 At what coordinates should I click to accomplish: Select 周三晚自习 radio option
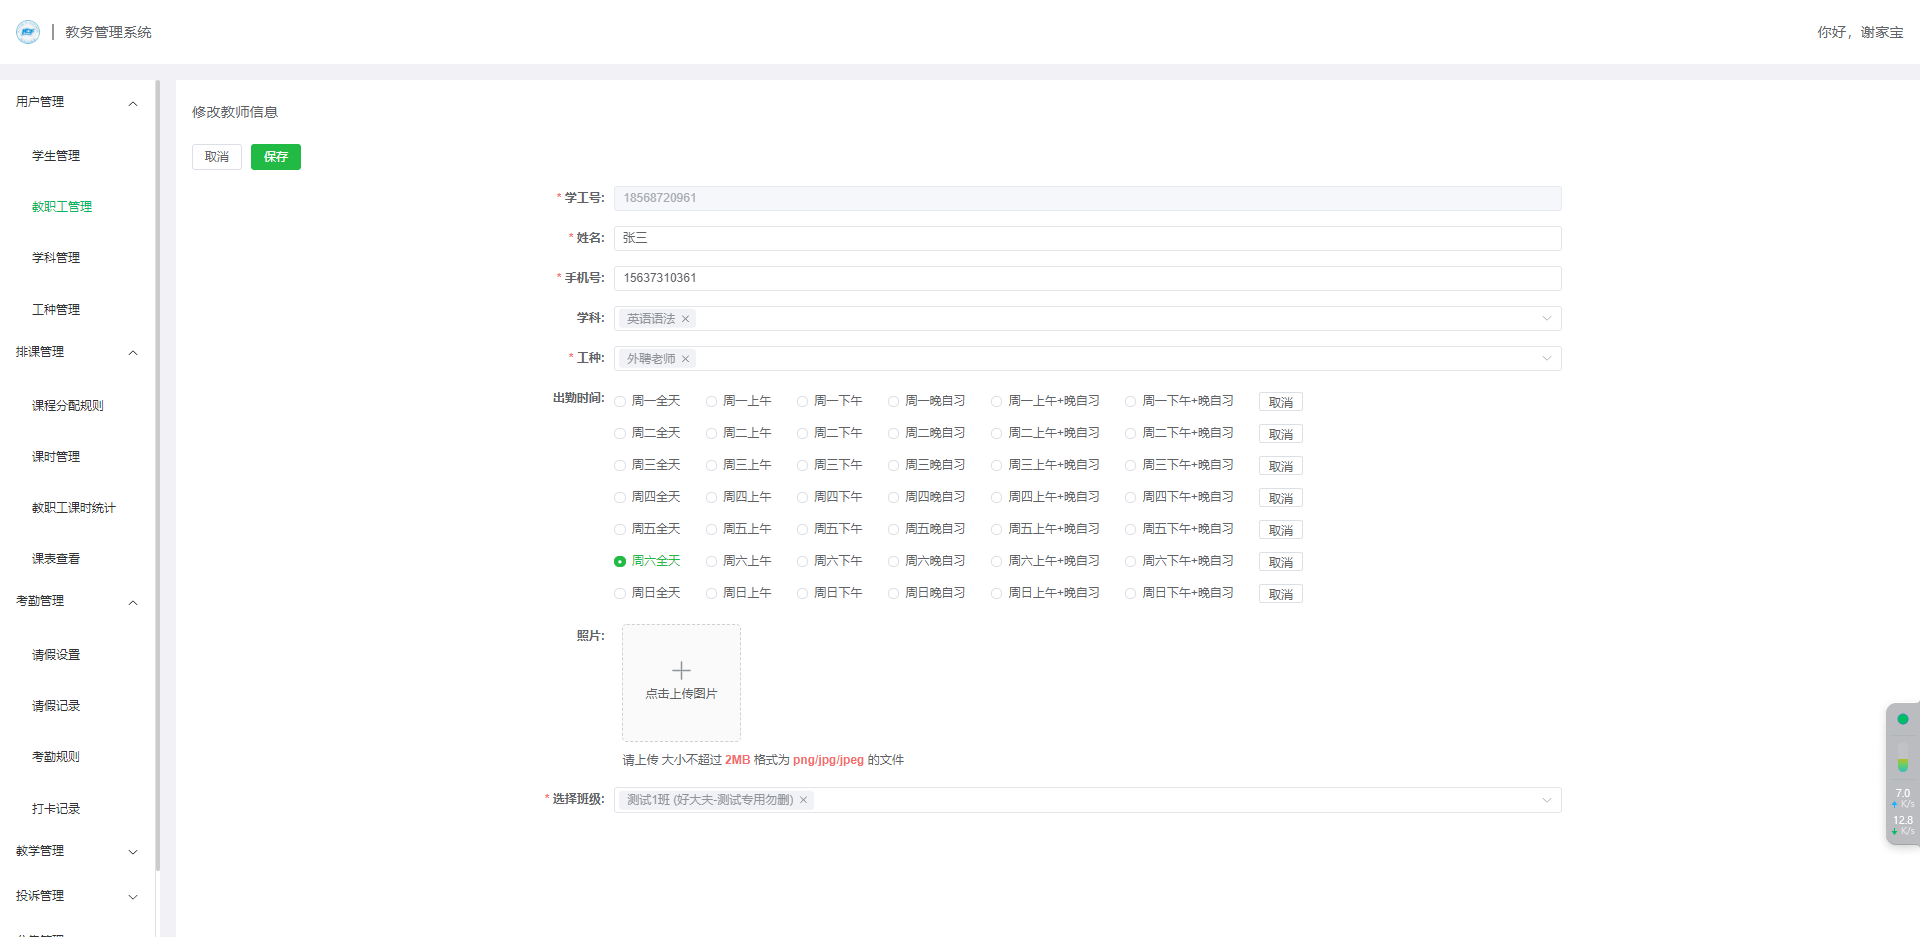coord(893,466)
